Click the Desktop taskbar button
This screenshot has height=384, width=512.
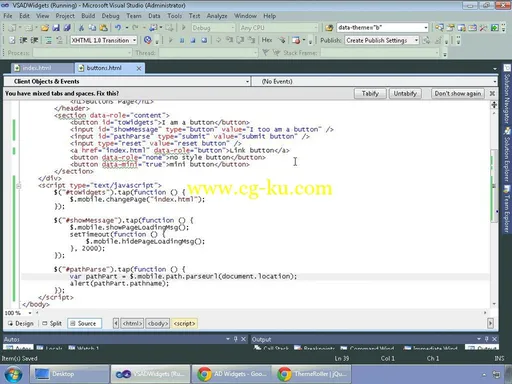[x=69, y=374]
